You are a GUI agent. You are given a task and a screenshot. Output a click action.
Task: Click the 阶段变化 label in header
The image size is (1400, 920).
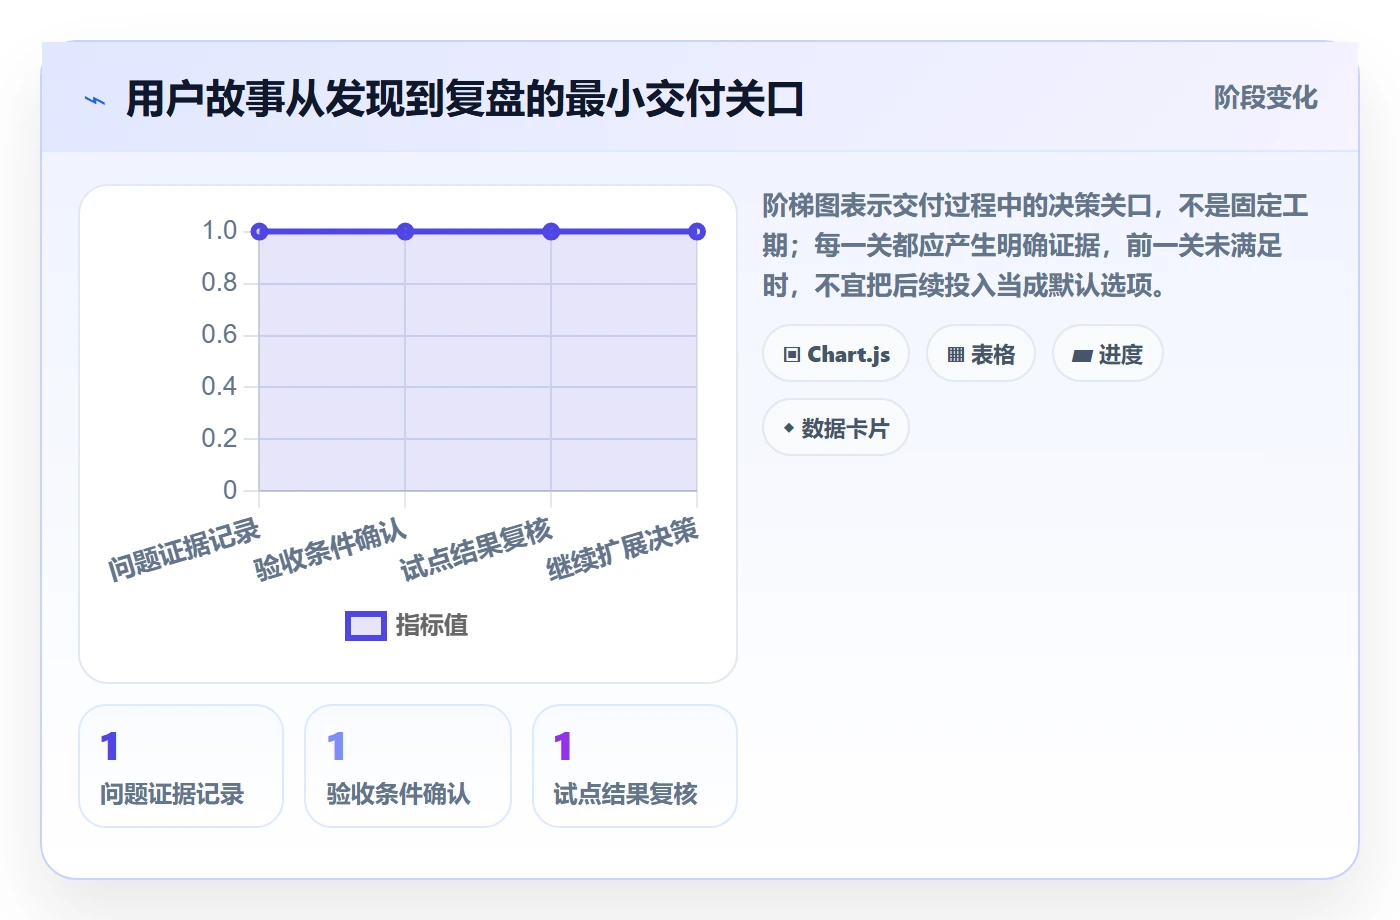pos(1265,98)
